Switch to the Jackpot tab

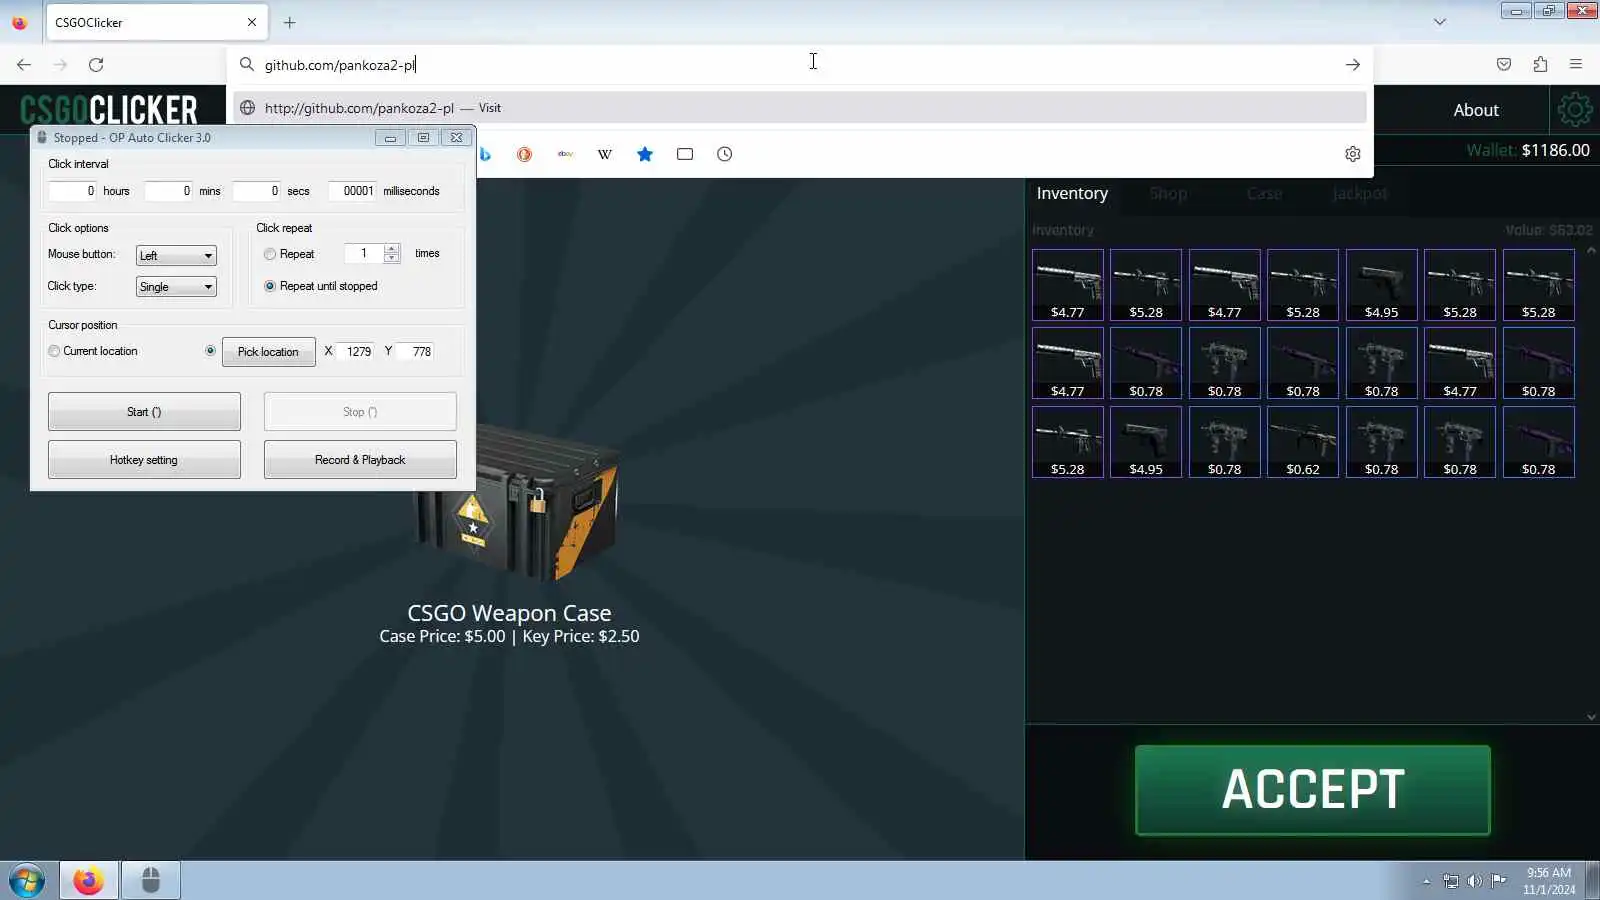tap(1360, 193)
